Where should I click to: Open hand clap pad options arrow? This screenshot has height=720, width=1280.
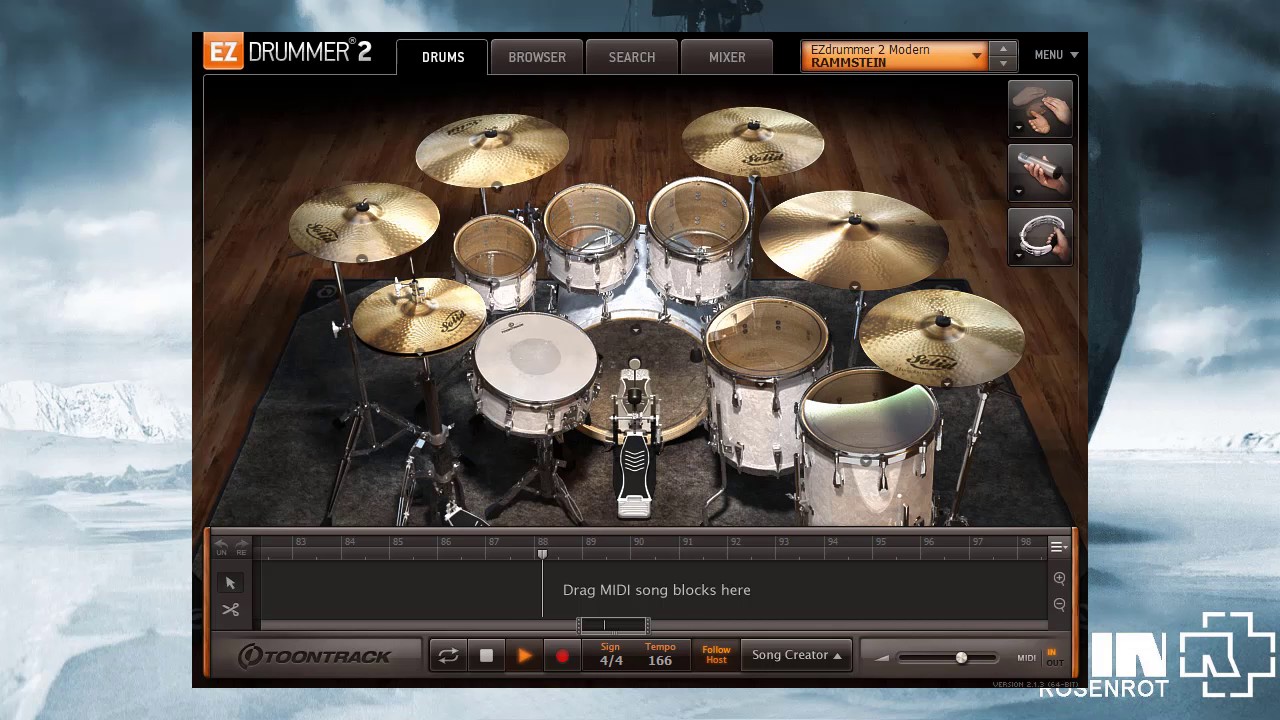click(1019, 128)
